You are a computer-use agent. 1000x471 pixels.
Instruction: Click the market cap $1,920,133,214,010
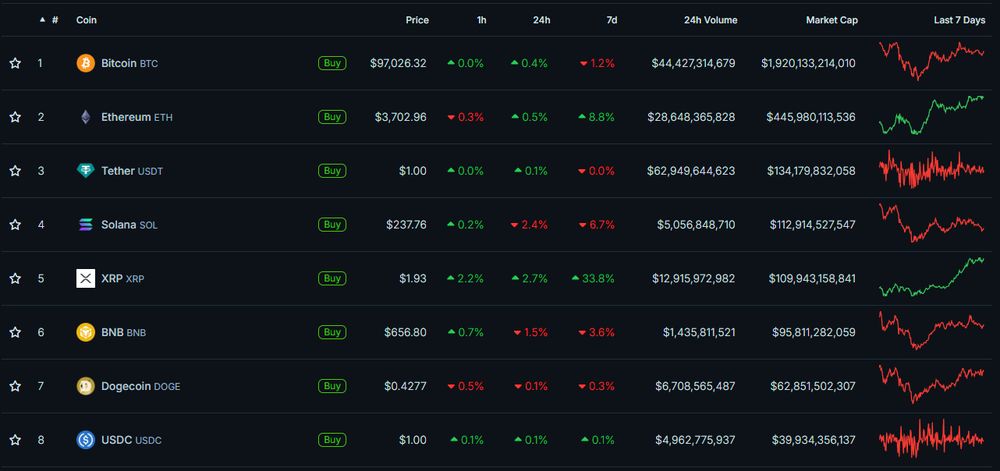point(808,64)
